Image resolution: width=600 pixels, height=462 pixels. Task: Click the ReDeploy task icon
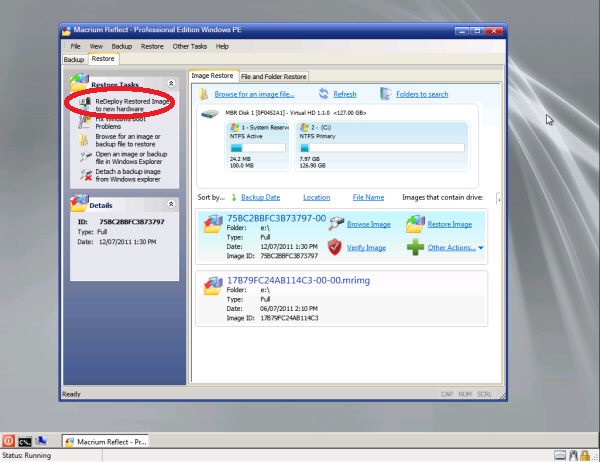click(85, 103)
